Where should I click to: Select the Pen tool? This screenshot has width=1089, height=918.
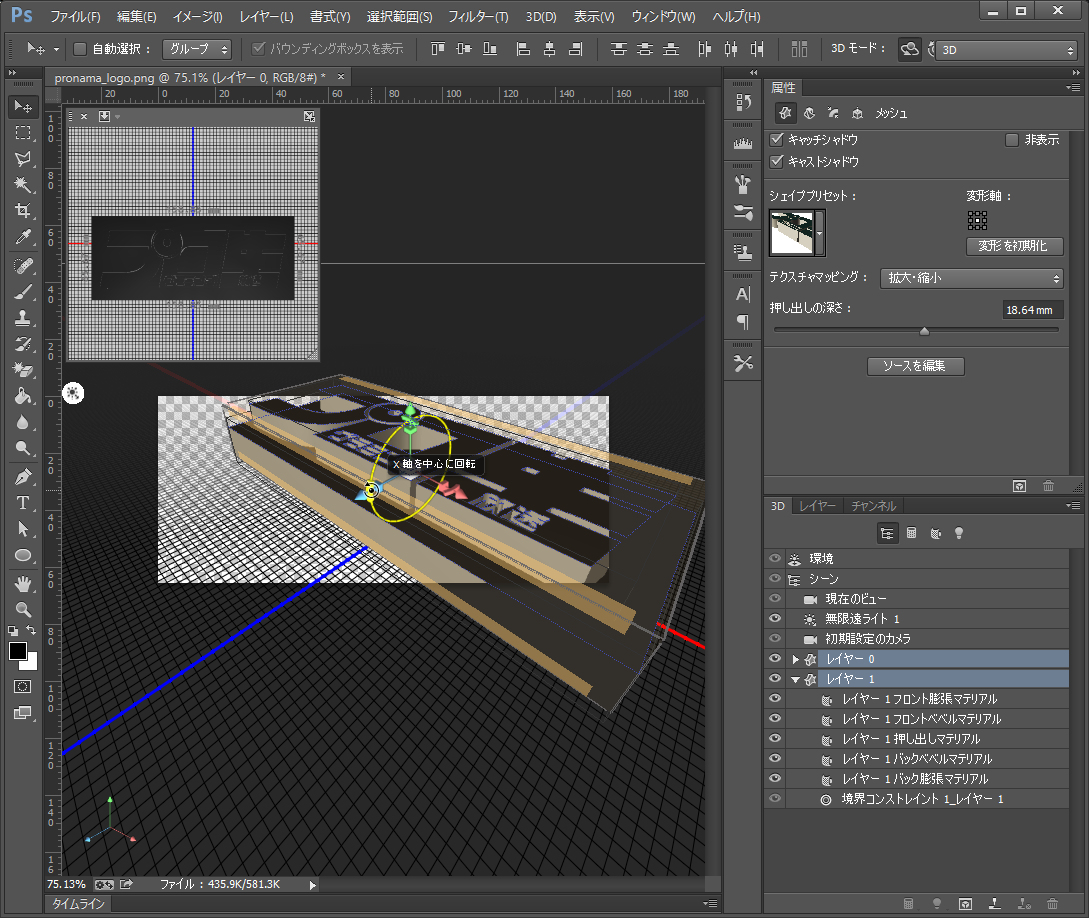point(23,476)
